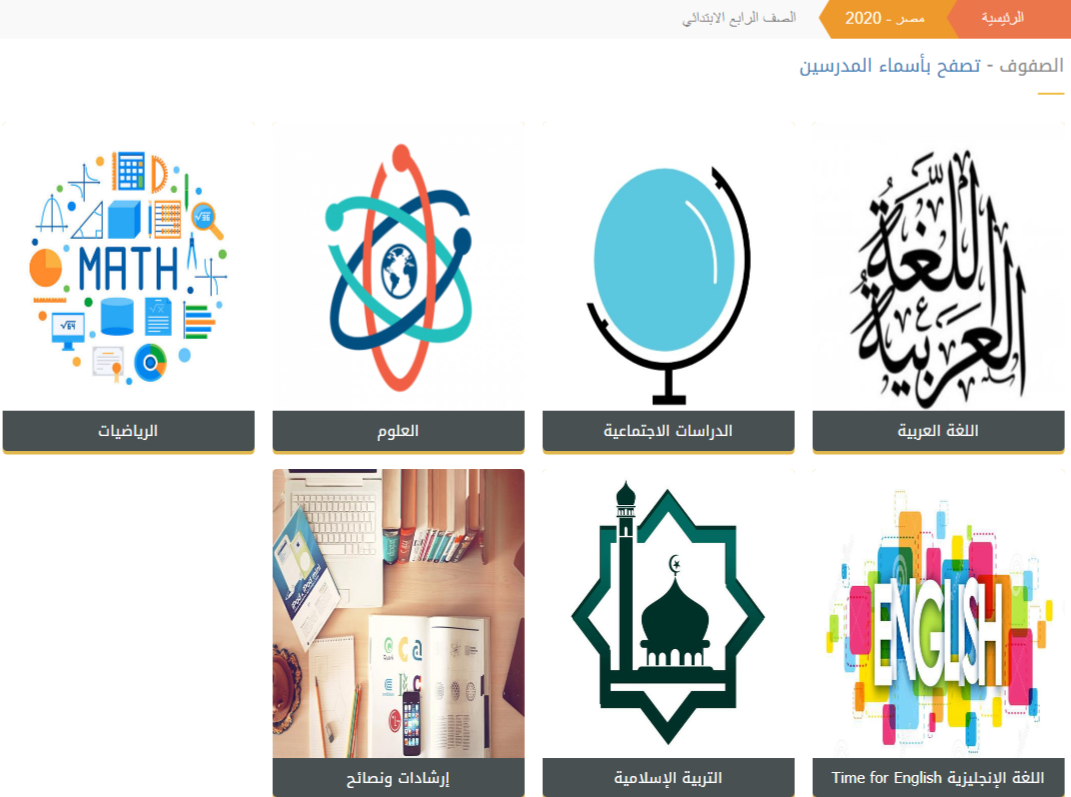Click the العلوم button
Image resolution: width=1071 pixels, height=797 pixels.
[398, 431]
